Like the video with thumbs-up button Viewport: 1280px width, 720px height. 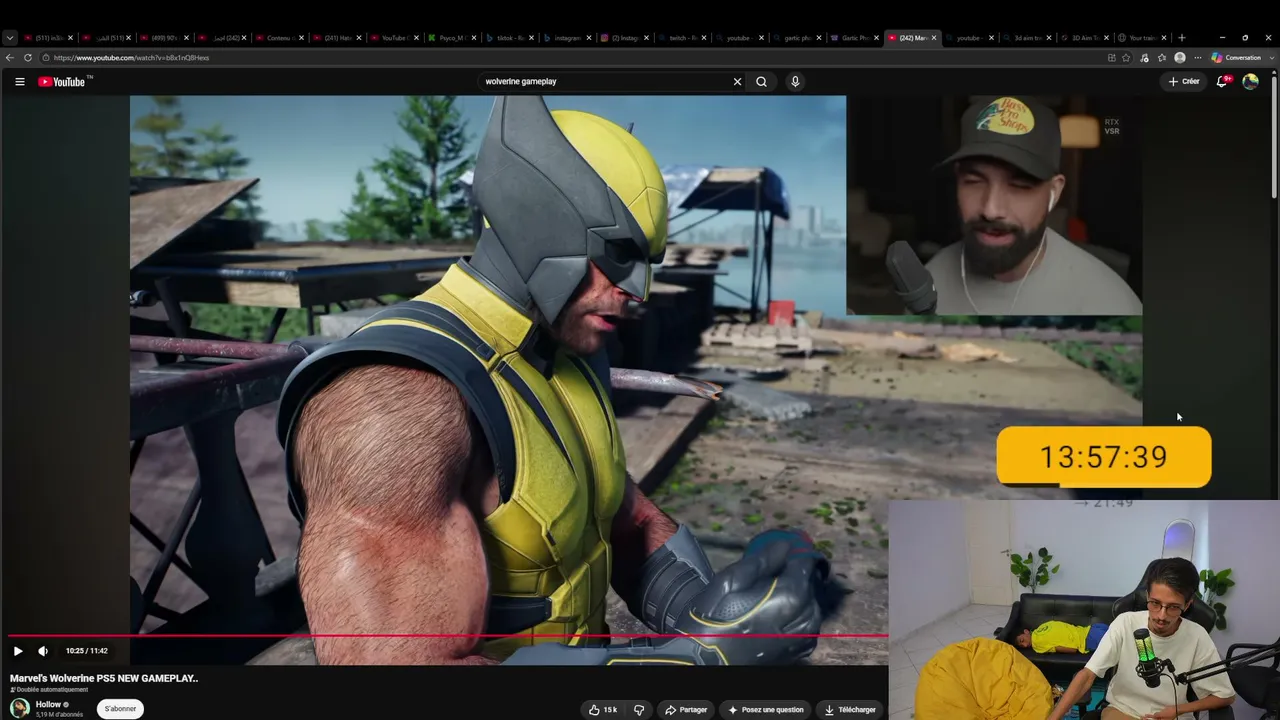[602, 710]
